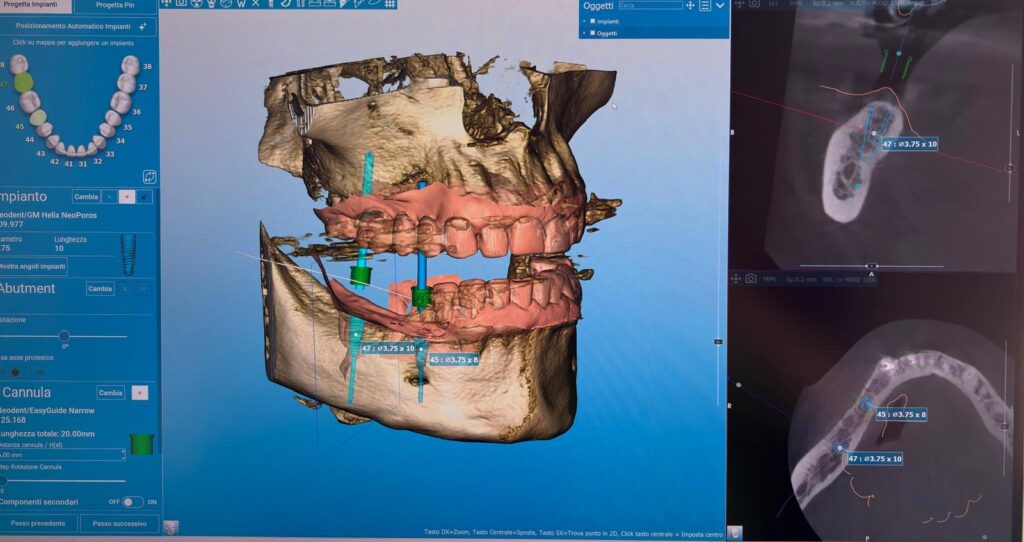
Task: Click the X icon in the top toolbar
Action: pos(255,3)
